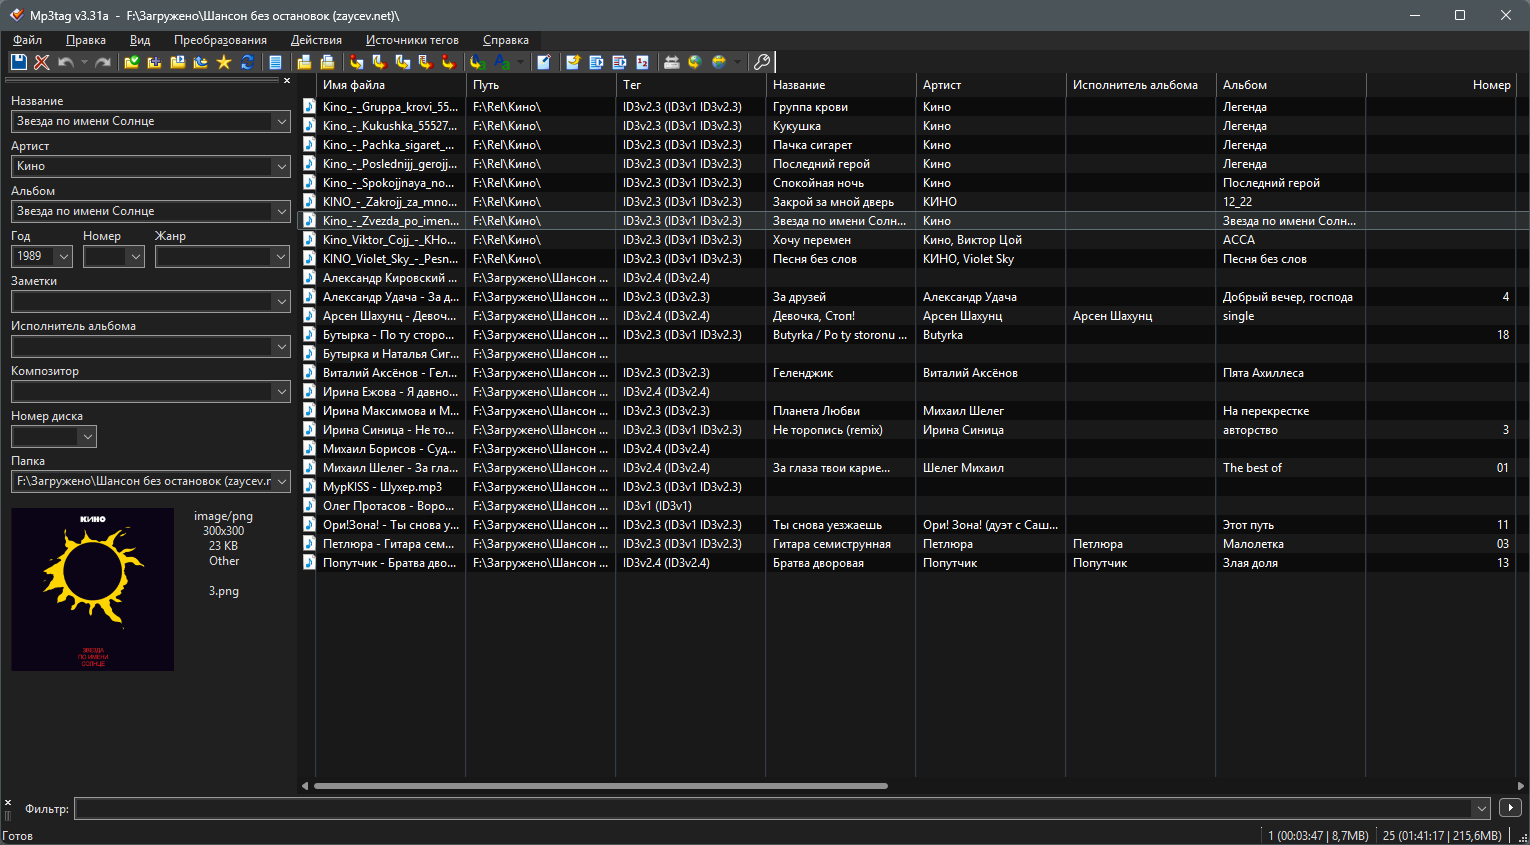Close the tag panel with small x
Viewport: 1530px width, 845px height.
pos(286,81)
